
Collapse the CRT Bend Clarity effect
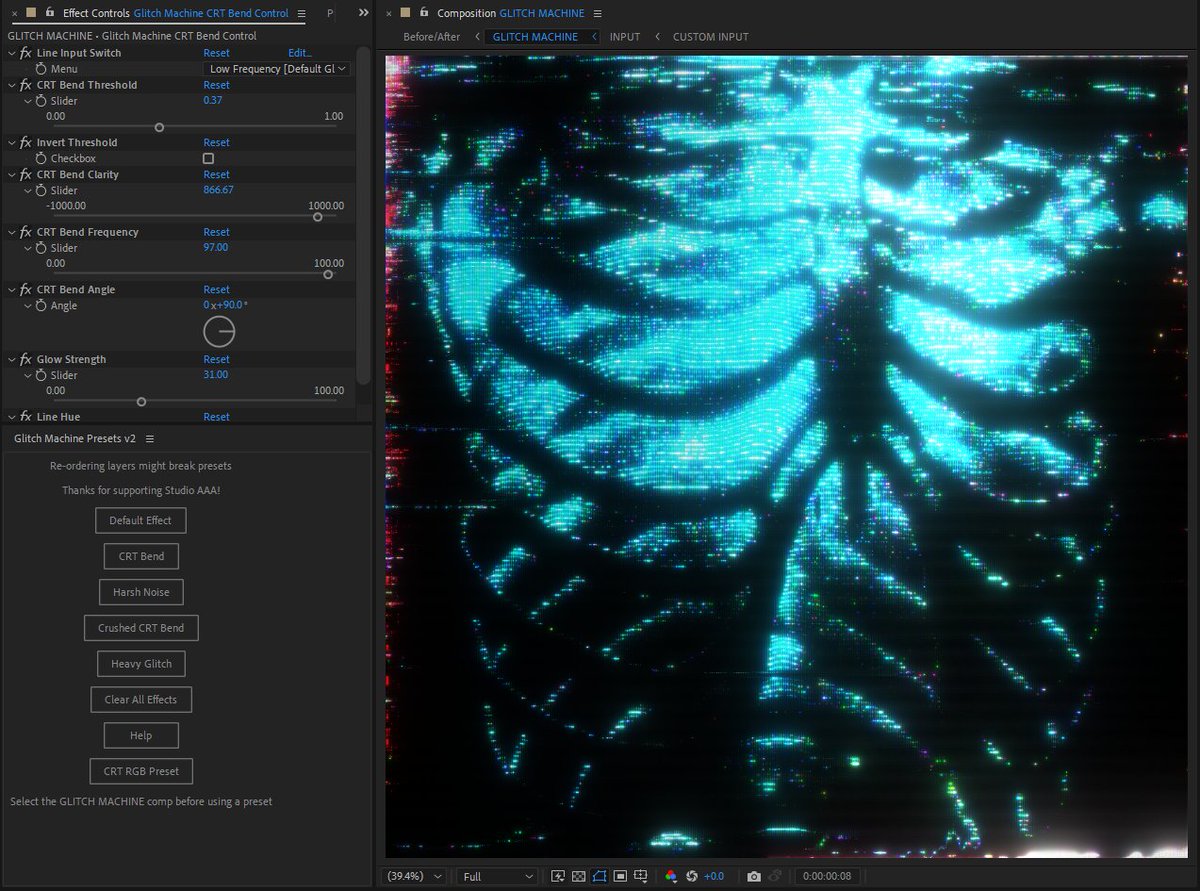[x=11, y=175]
